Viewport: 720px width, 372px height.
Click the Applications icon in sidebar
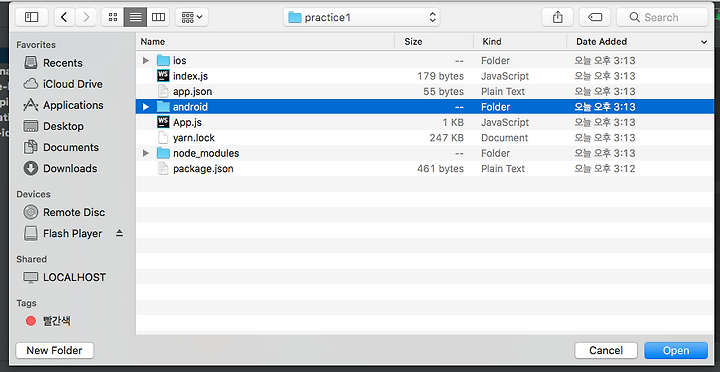31,105
